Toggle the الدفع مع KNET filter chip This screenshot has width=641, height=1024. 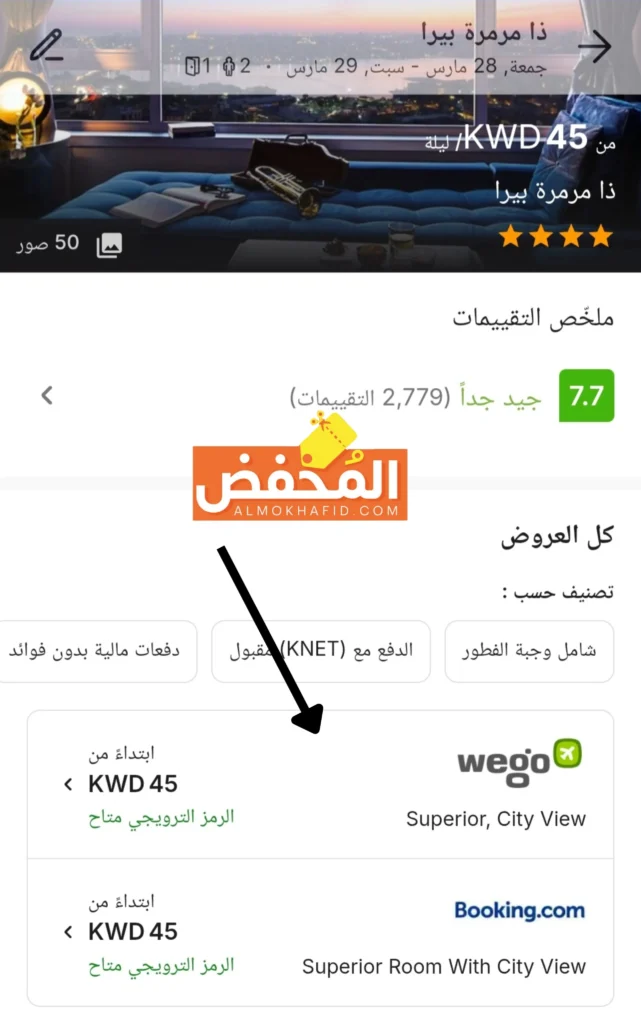click(x=320, y=651)
